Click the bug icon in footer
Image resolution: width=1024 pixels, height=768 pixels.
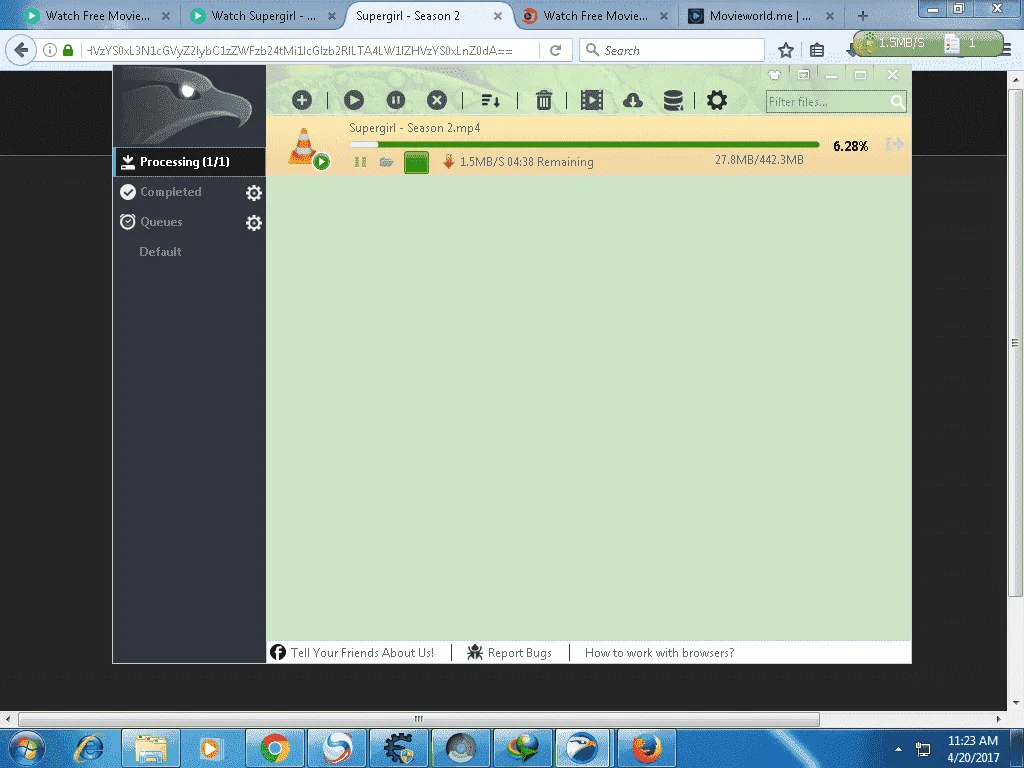tap(475, 652)
